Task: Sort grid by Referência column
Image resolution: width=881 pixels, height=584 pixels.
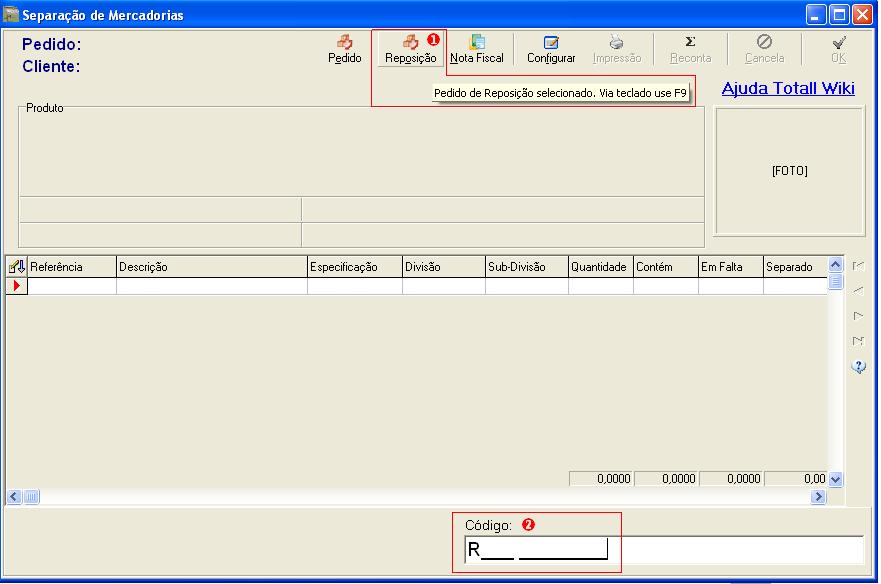Action: point(72,267)
